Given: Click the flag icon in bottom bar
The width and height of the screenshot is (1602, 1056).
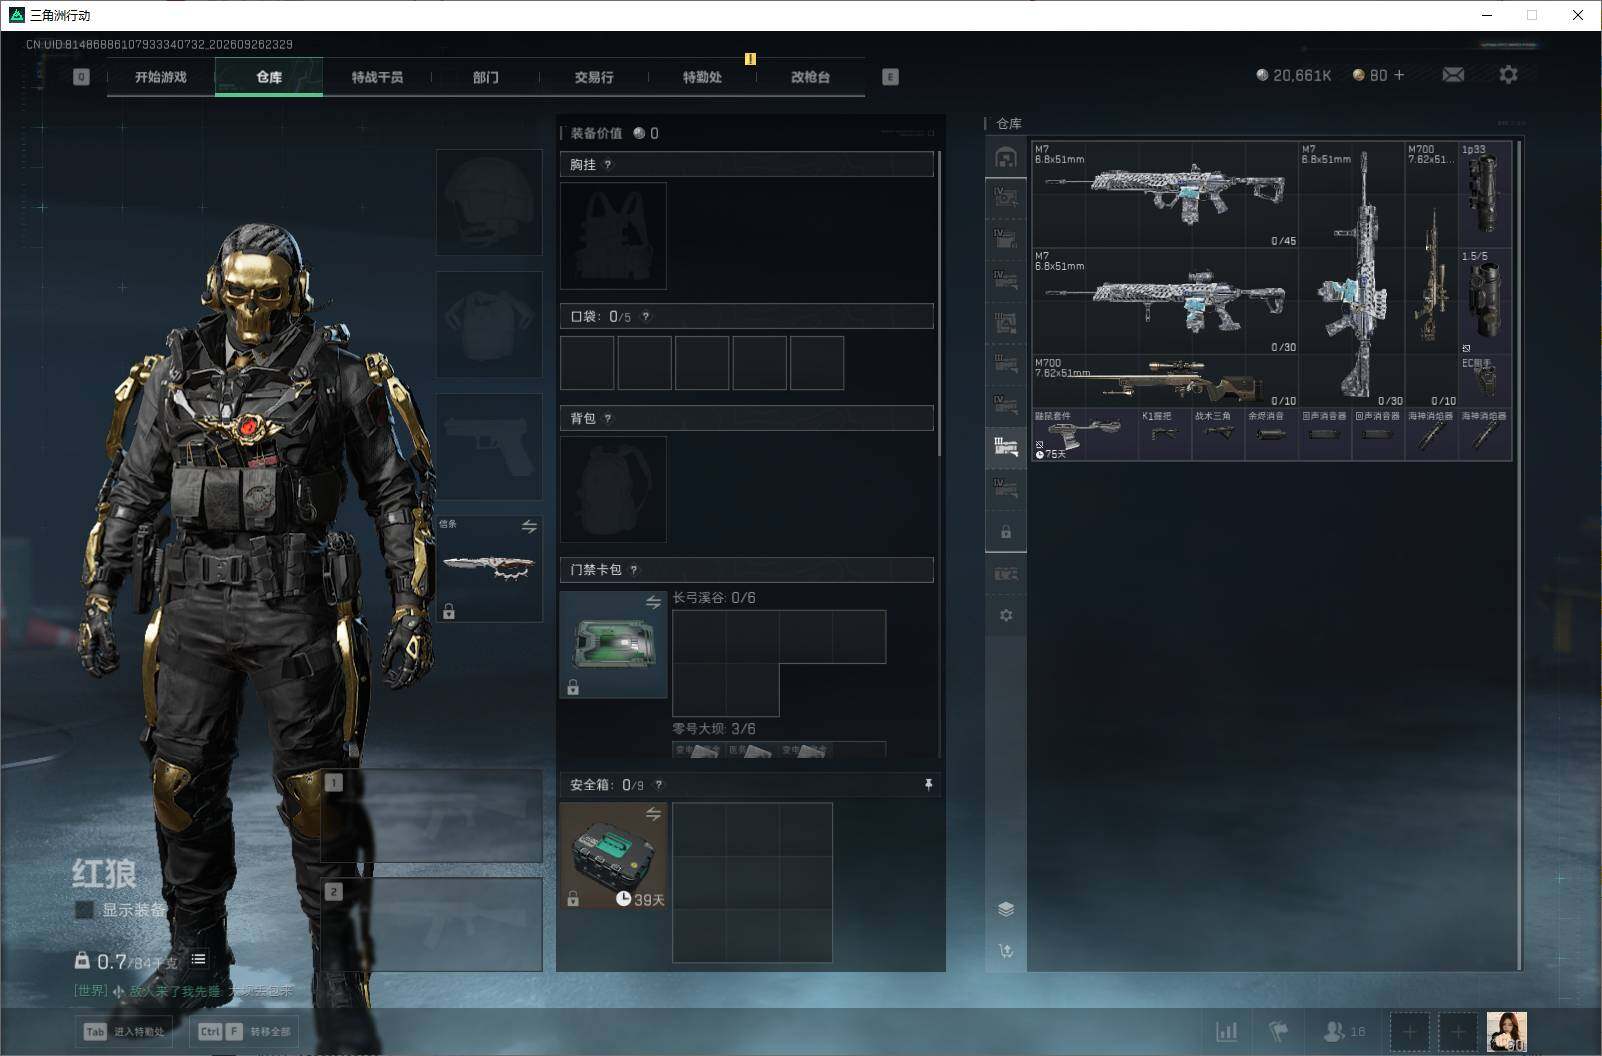Looking at the screenshot, I should click(1278, 1031).
